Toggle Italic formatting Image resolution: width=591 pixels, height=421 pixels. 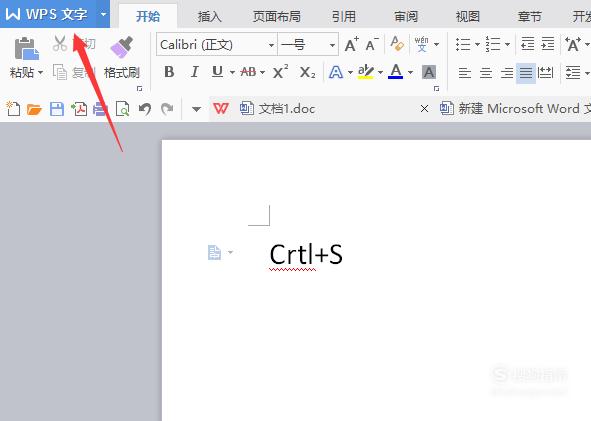(194, 72)
